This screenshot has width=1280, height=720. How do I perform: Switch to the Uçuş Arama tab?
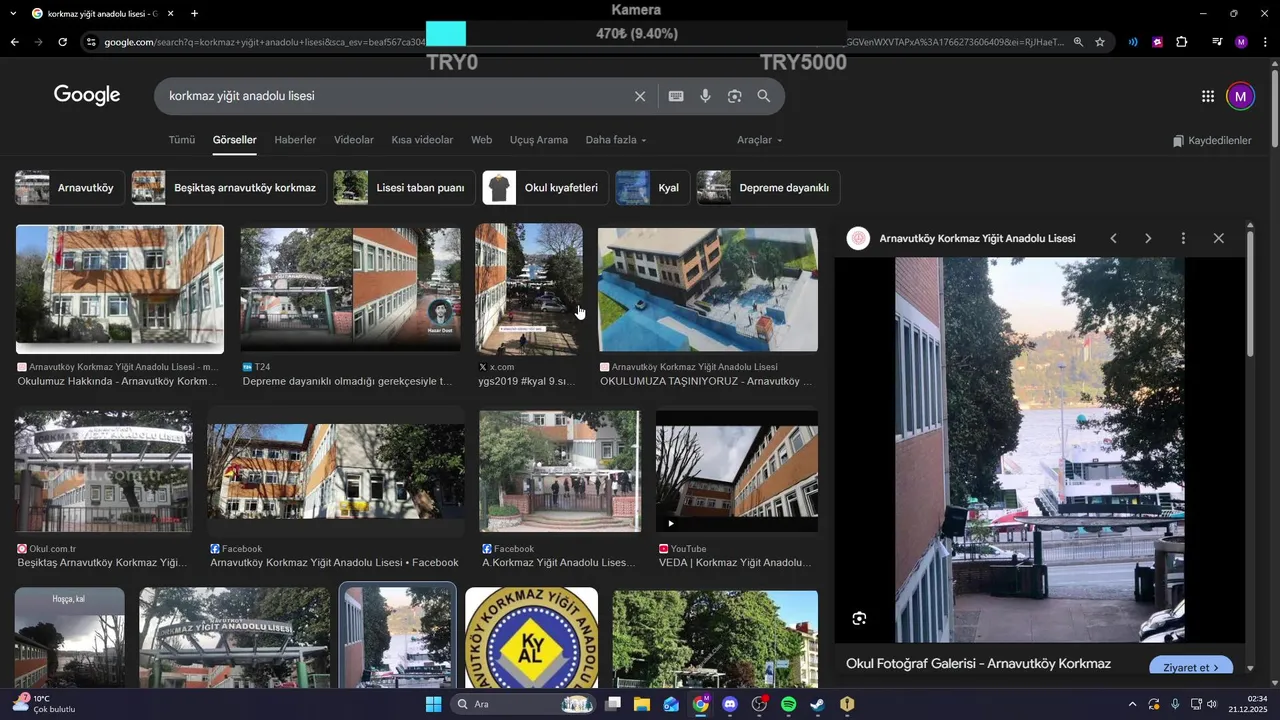(x=539, y=140)
